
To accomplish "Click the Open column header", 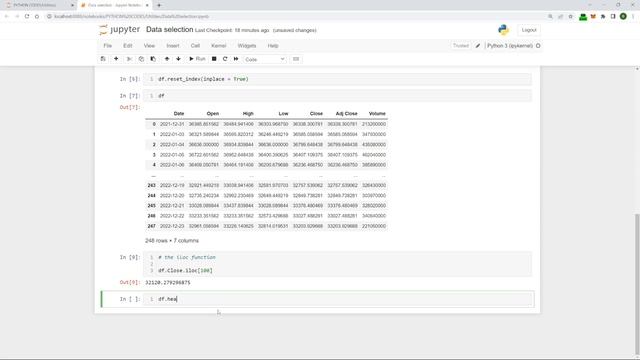I will (213, 113).
